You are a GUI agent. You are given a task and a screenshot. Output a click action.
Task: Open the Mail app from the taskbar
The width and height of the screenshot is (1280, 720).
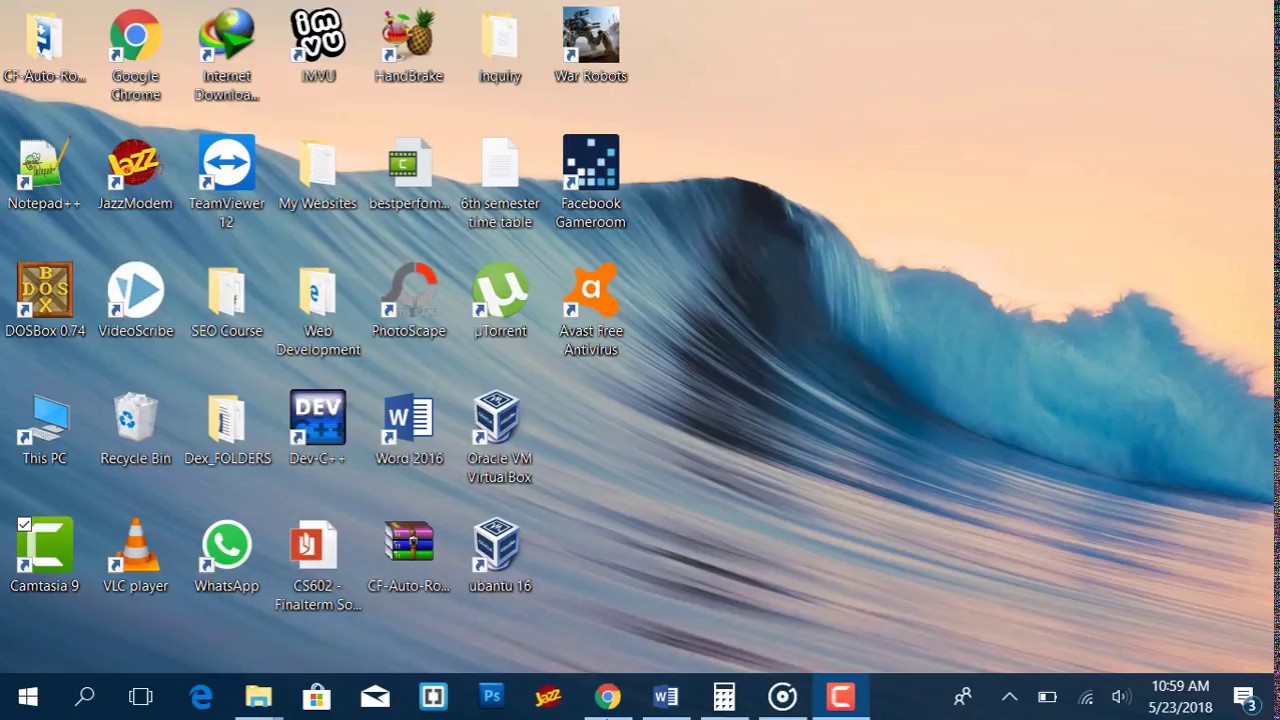coord(375,697)
